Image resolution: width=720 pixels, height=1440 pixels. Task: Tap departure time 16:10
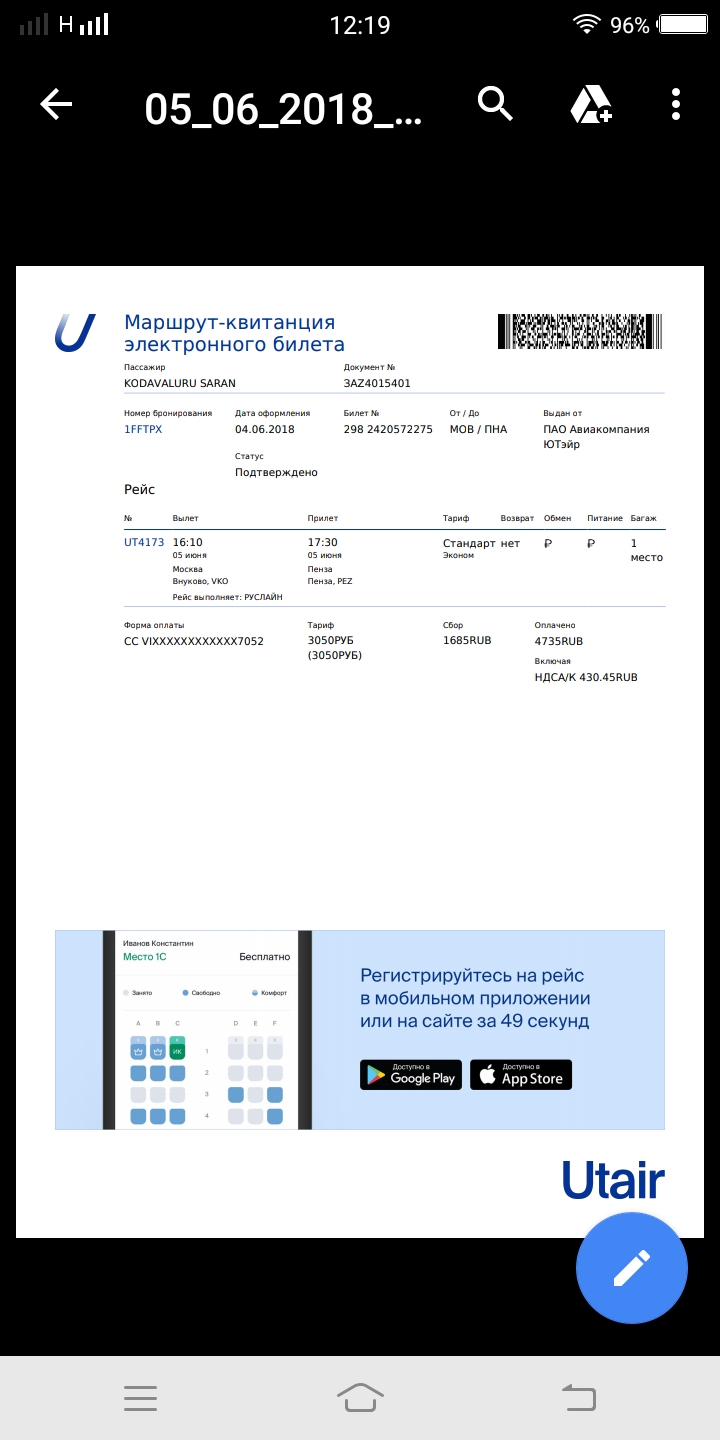click(x=188, y=542)
